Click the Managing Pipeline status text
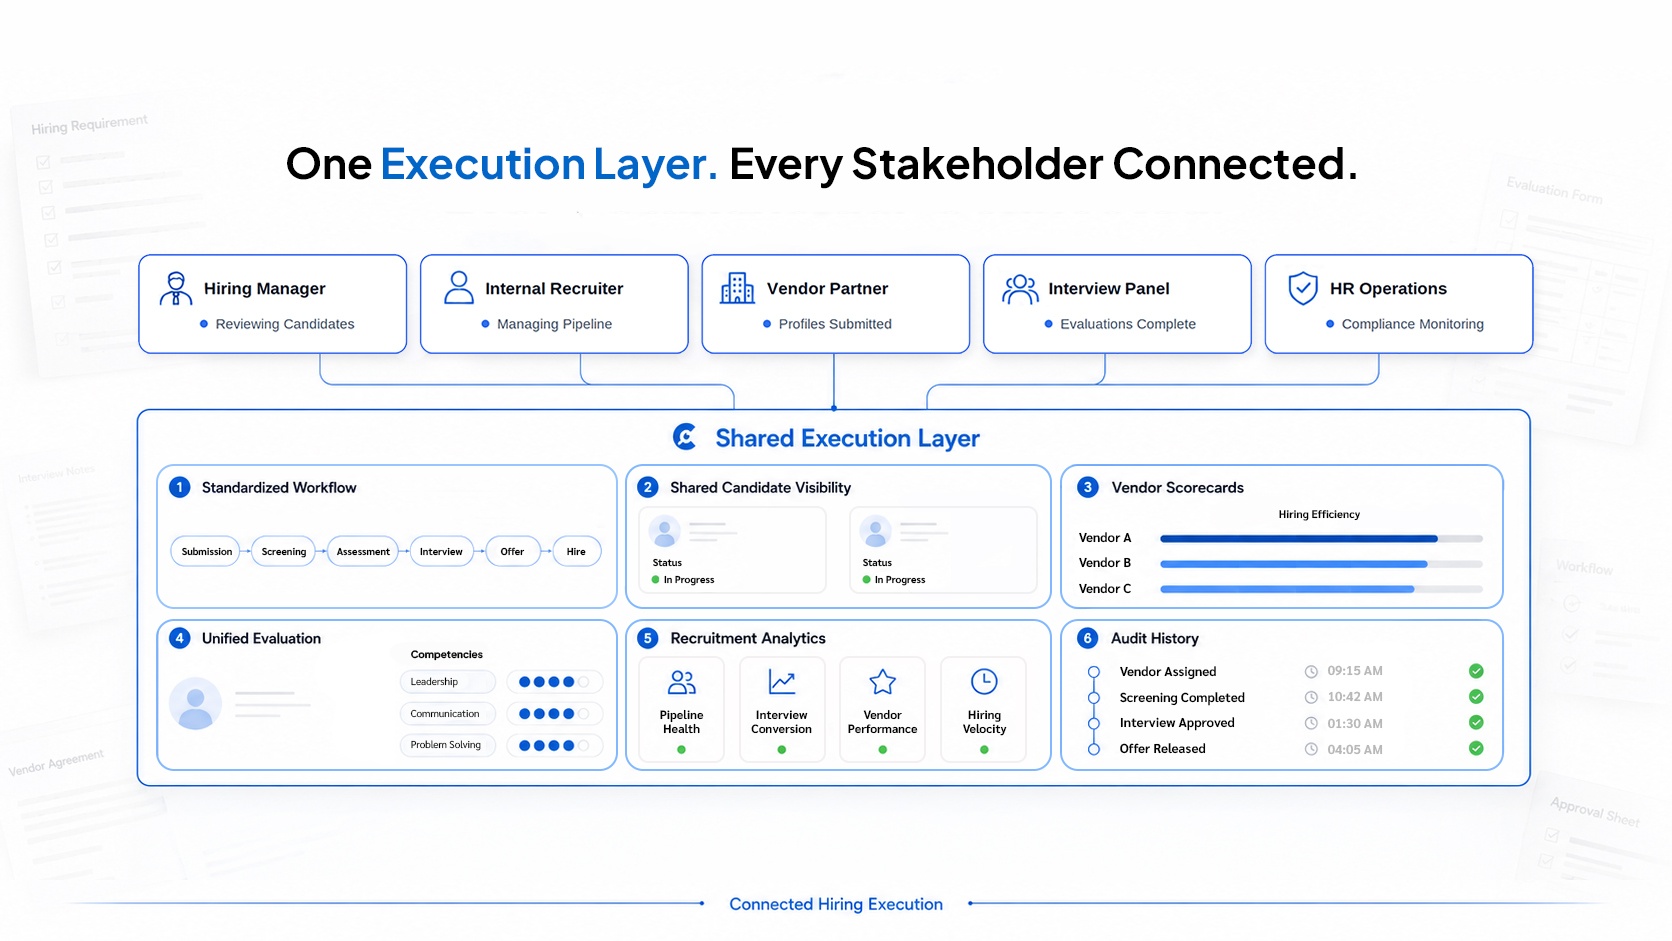 554,324
